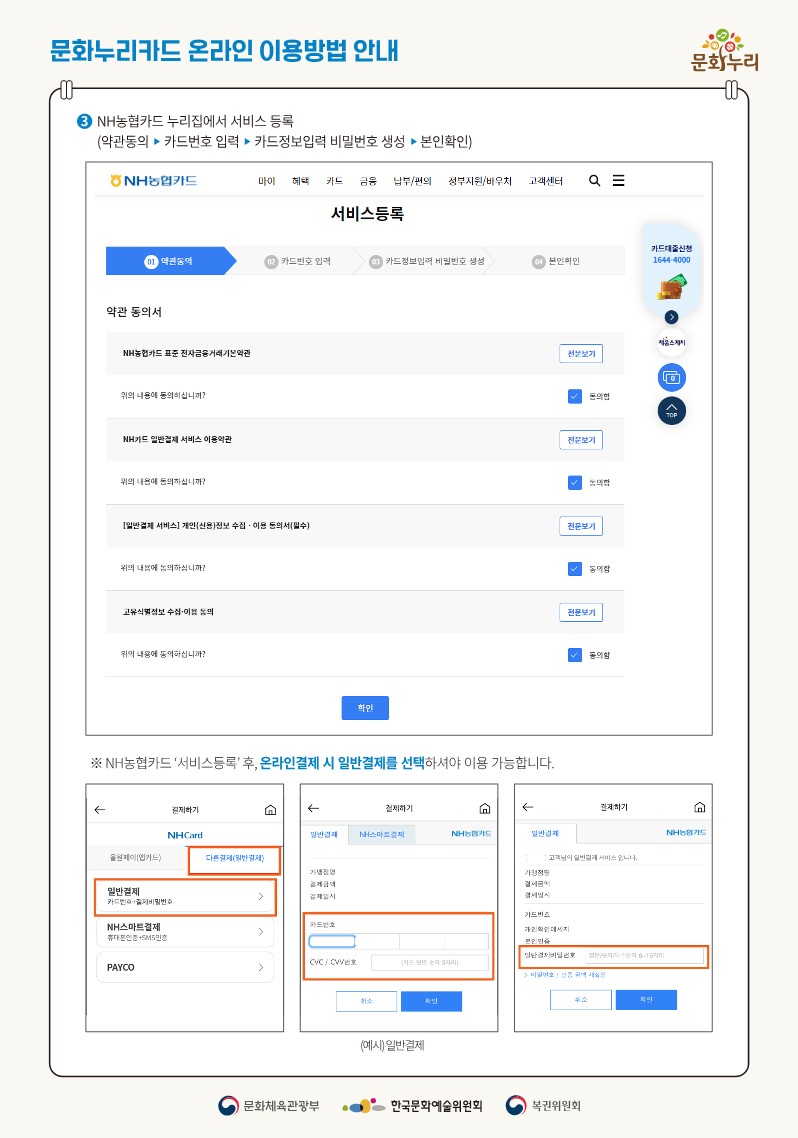The height and width of the screenshot is (1138, 798).
Task: Uncheck agreement for 일반결제 서비스 이용약관
Action: point(575,483)
